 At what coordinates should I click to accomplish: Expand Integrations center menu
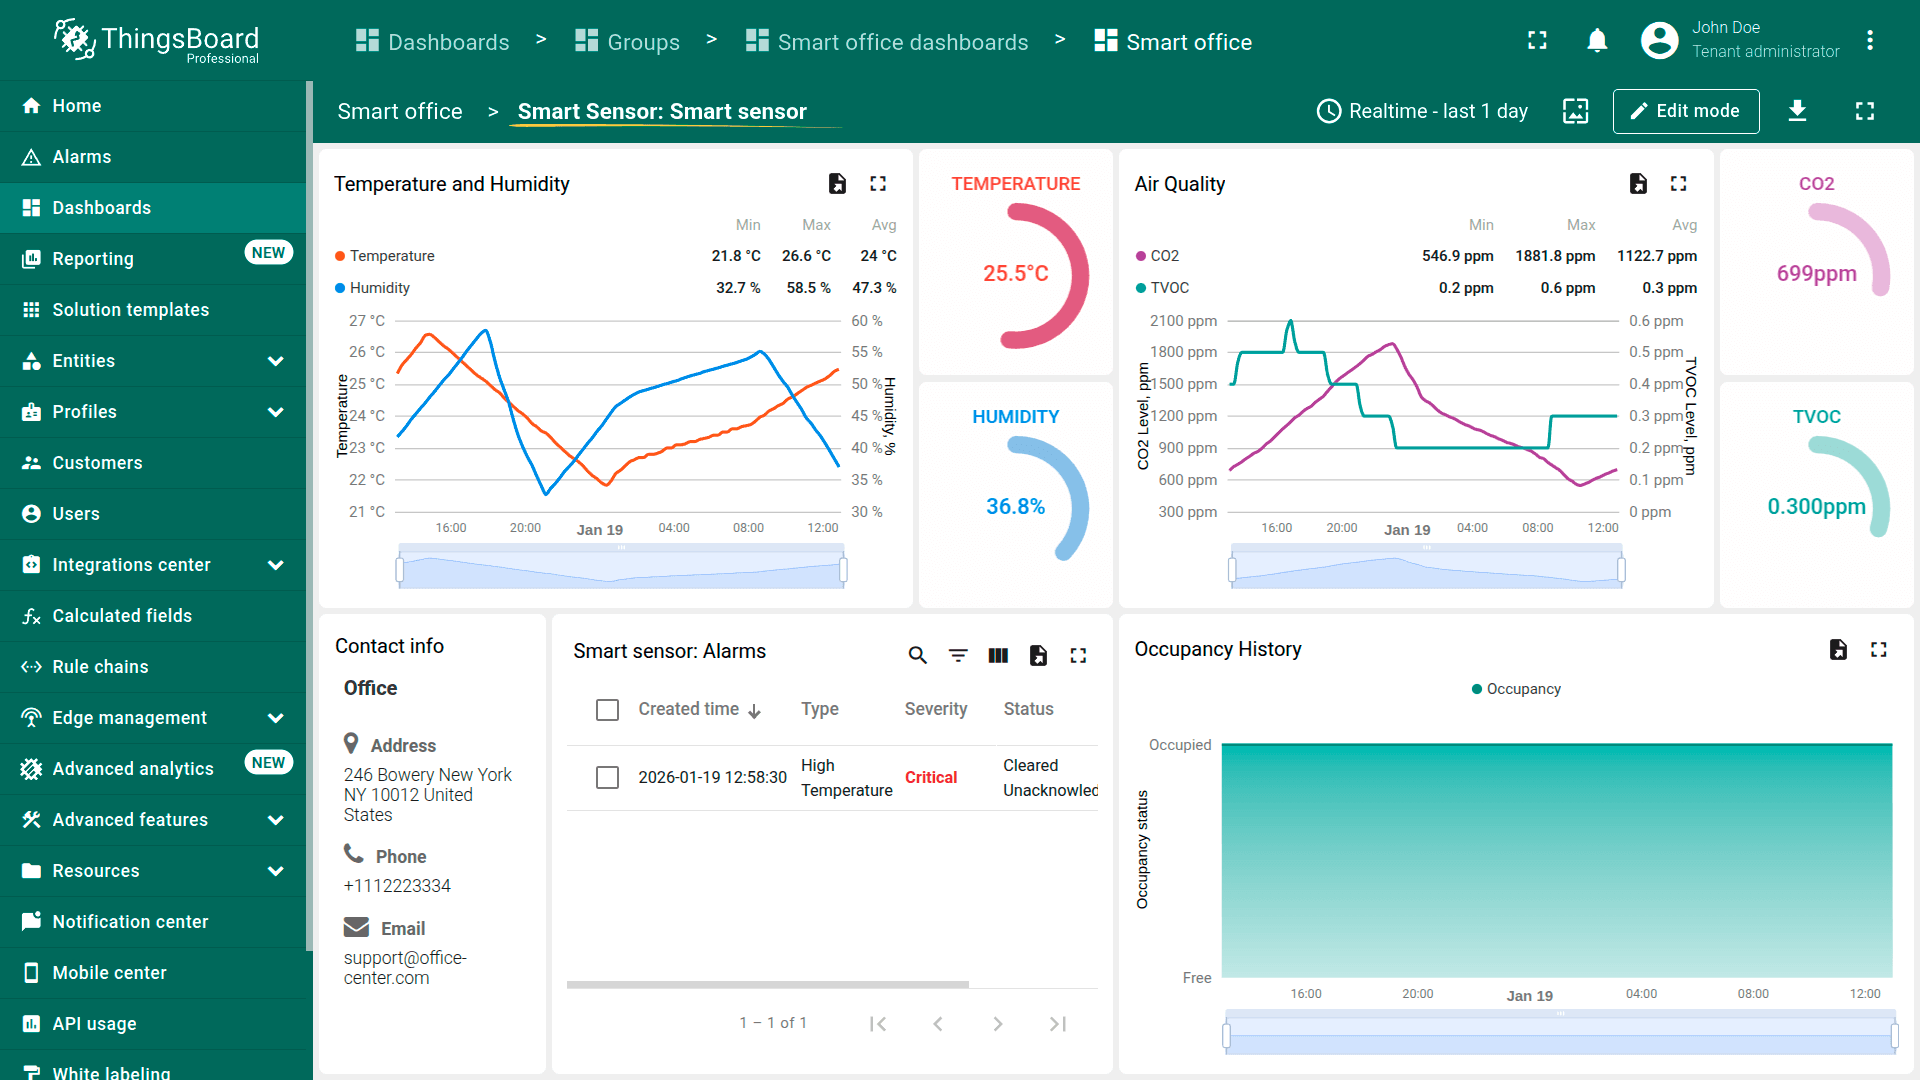point(276,565)
